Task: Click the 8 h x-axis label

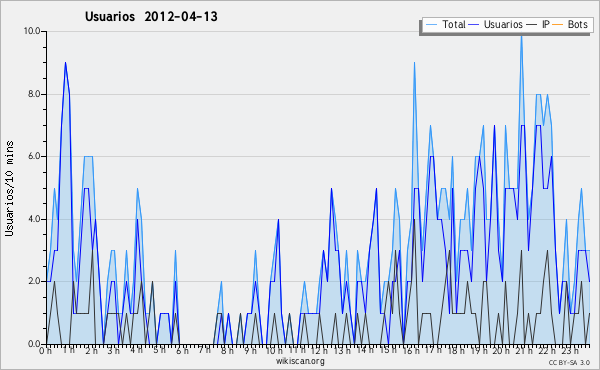Action: 227,350
